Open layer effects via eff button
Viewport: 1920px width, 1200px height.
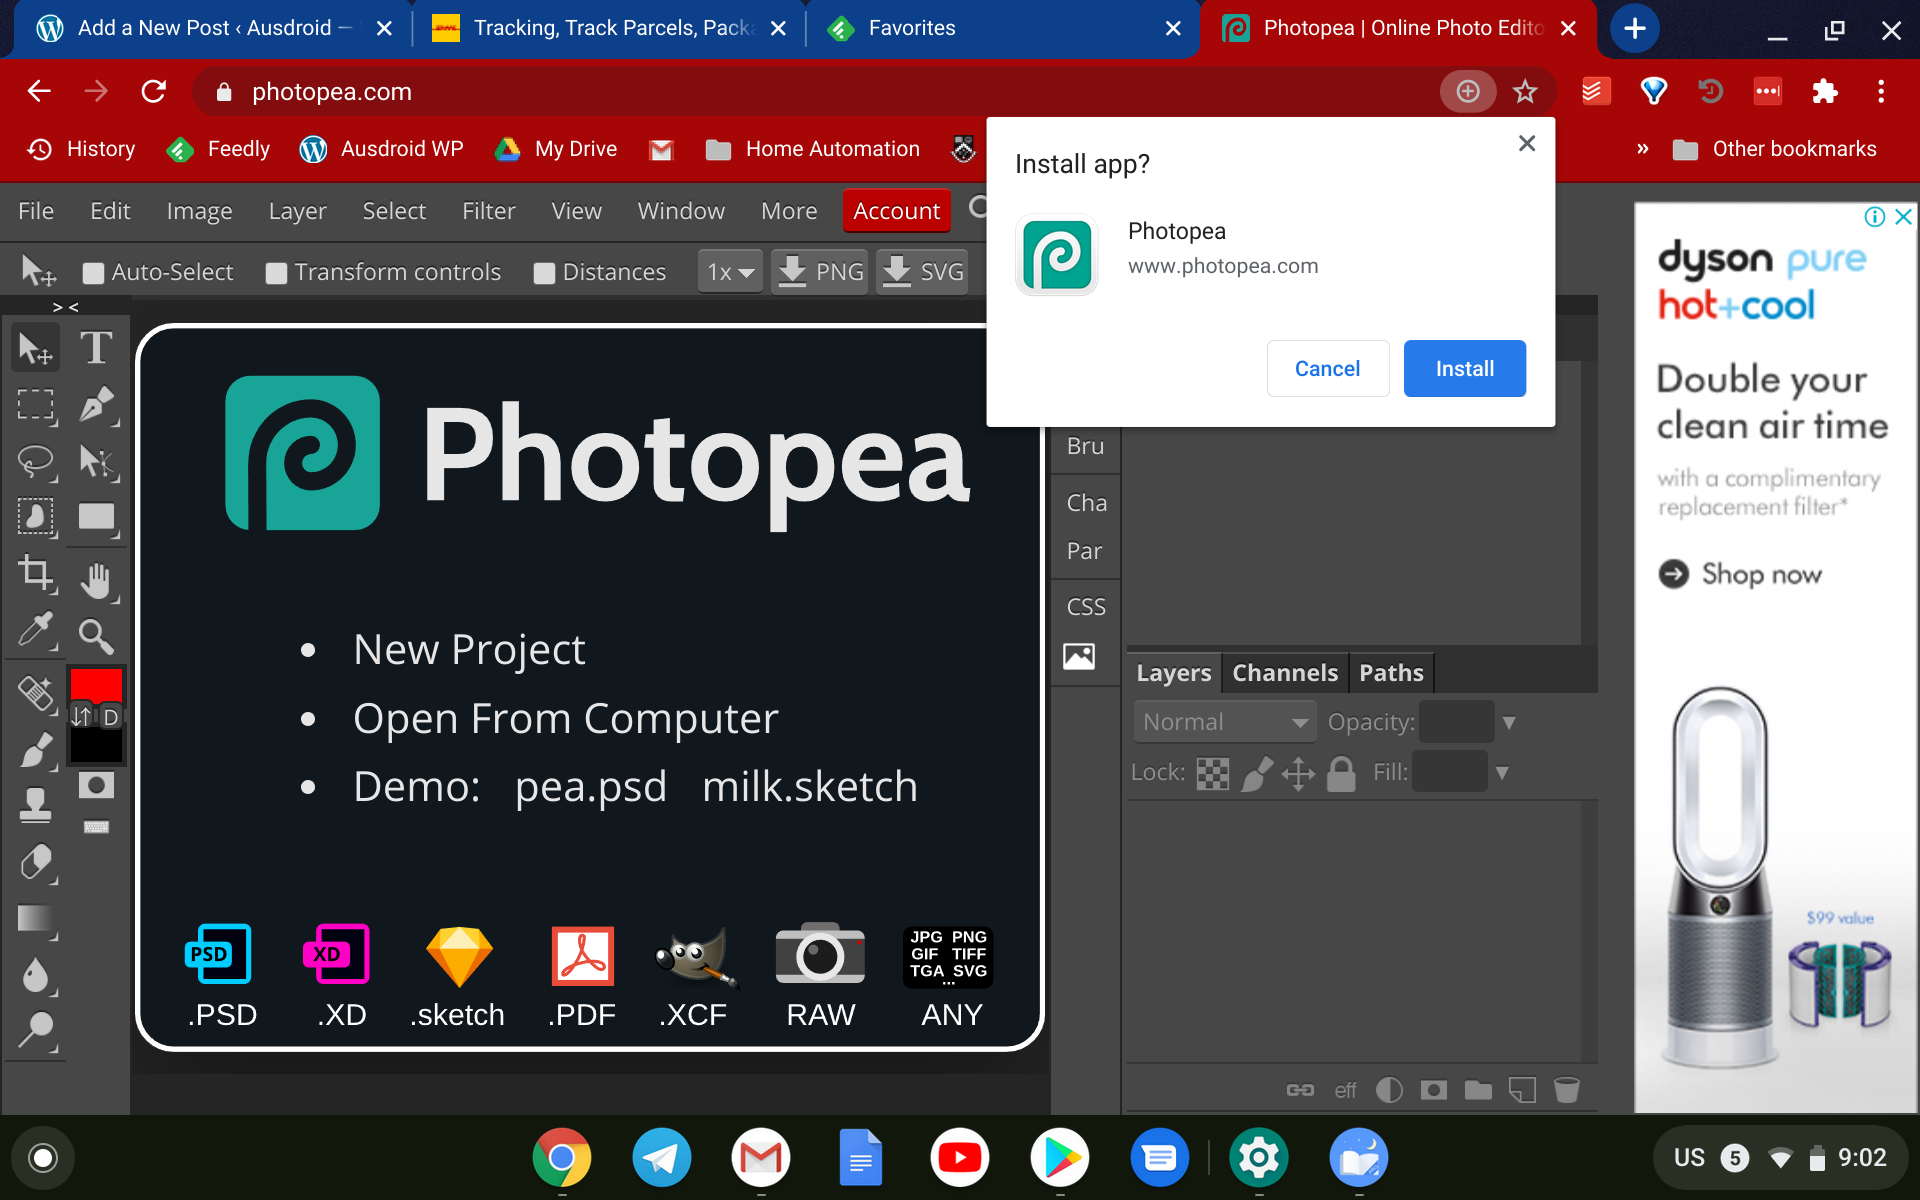click(1345, 1090)
